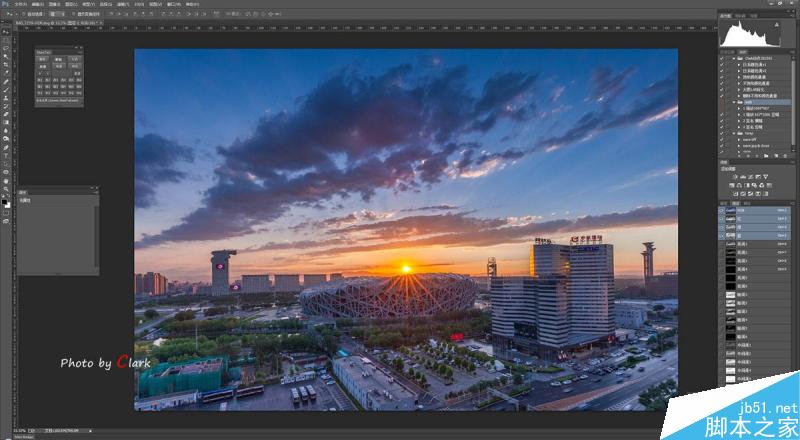Select the Horizontal Type tool
The height and width of the screenshot is (440, 800).
6,155
